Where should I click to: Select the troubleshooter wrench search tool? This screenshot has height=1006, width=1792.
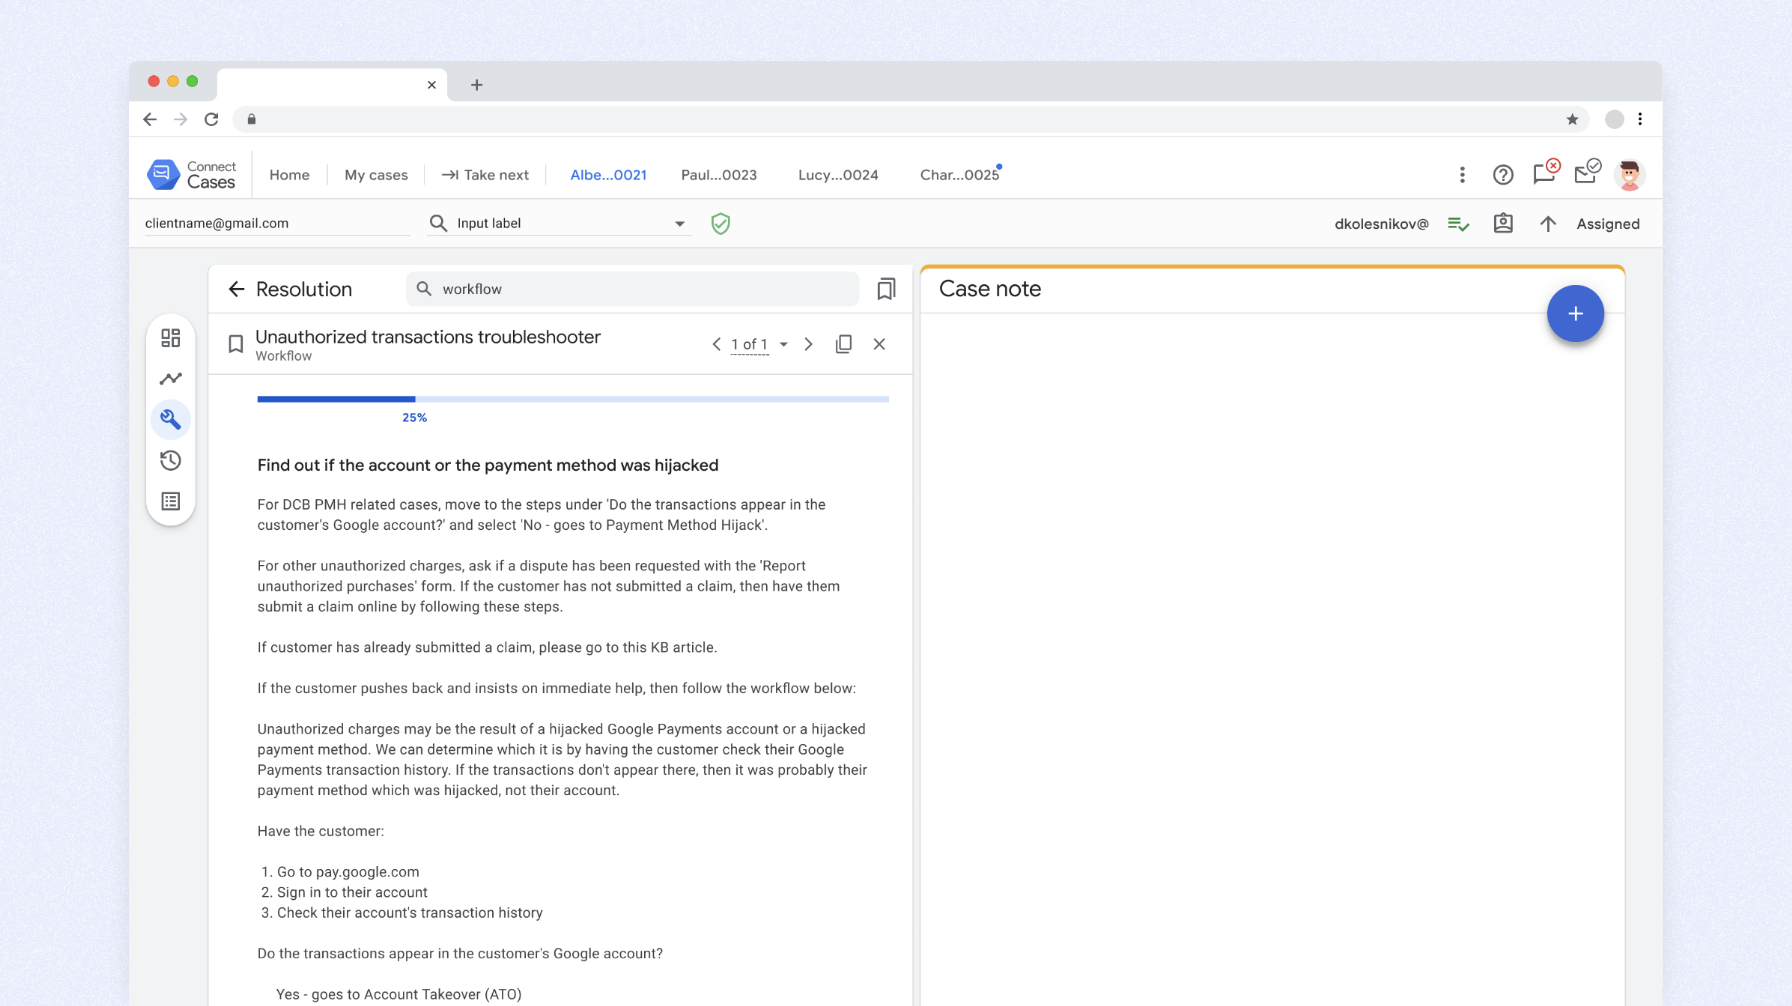(x=171, y=419)
